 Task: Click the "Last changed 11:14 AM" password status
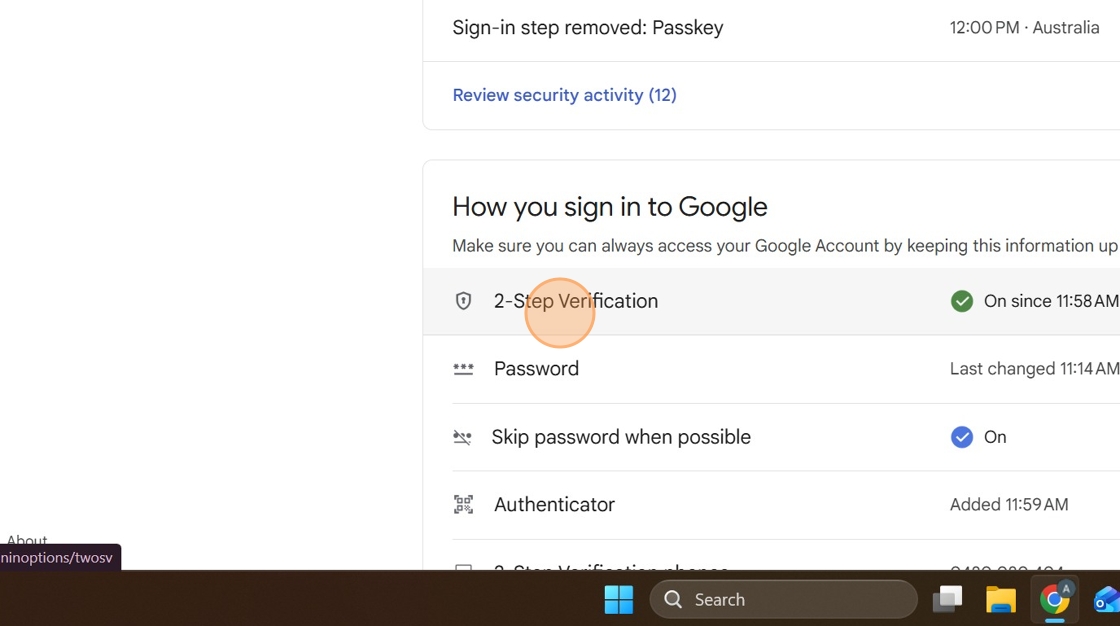(x=1034, y=369)
